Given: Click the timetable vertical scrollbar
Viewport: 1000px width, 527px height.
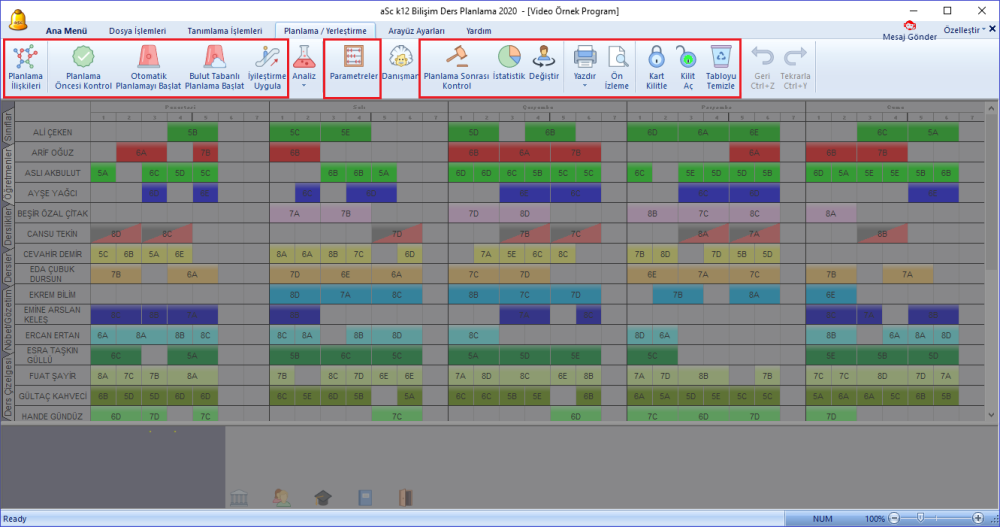Looking at the screenshot, I should tap(990, 262).
